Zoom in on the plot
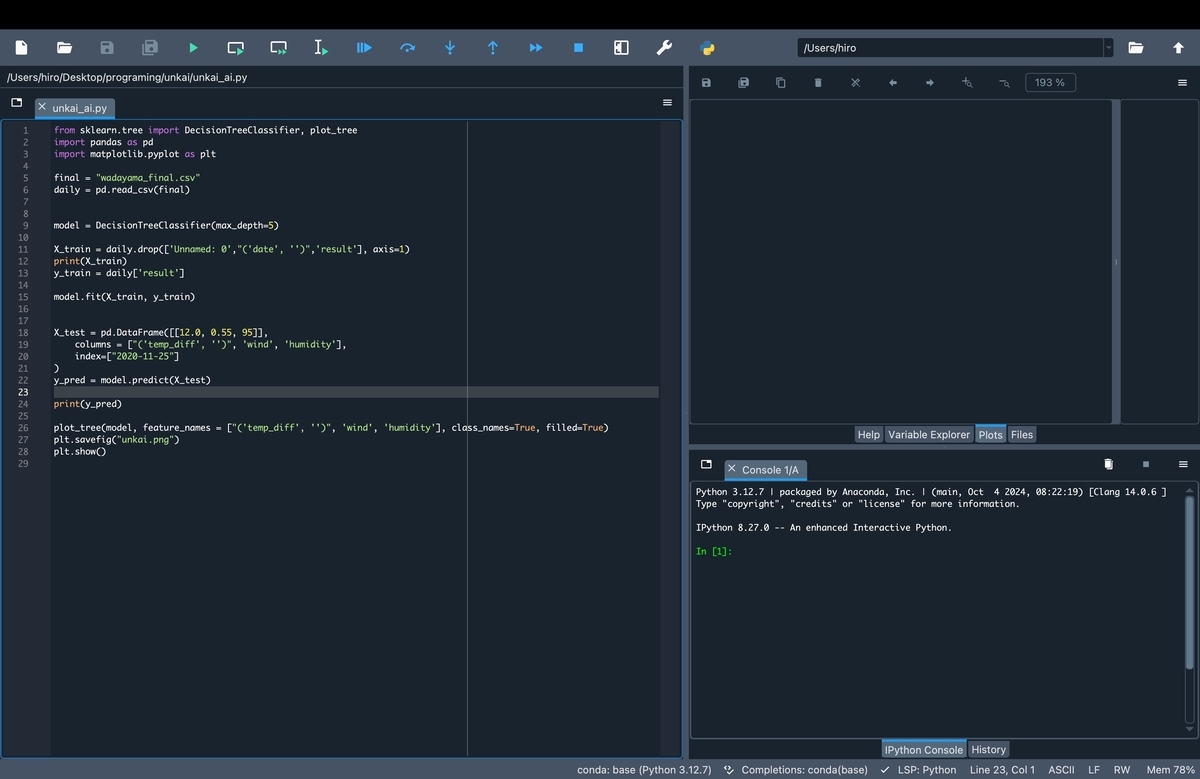Screen dimensions: 1200x779 [967, 83]
